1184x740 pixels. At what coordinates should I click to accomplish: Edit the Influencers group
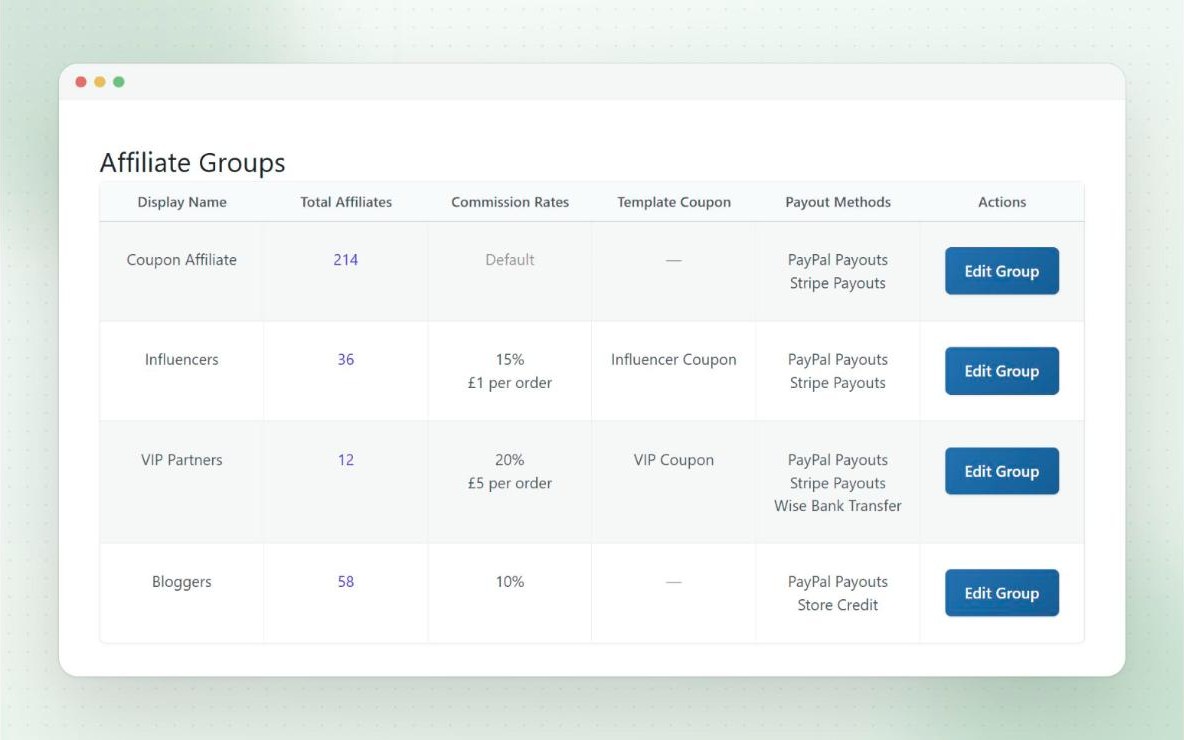[1001, 371]
